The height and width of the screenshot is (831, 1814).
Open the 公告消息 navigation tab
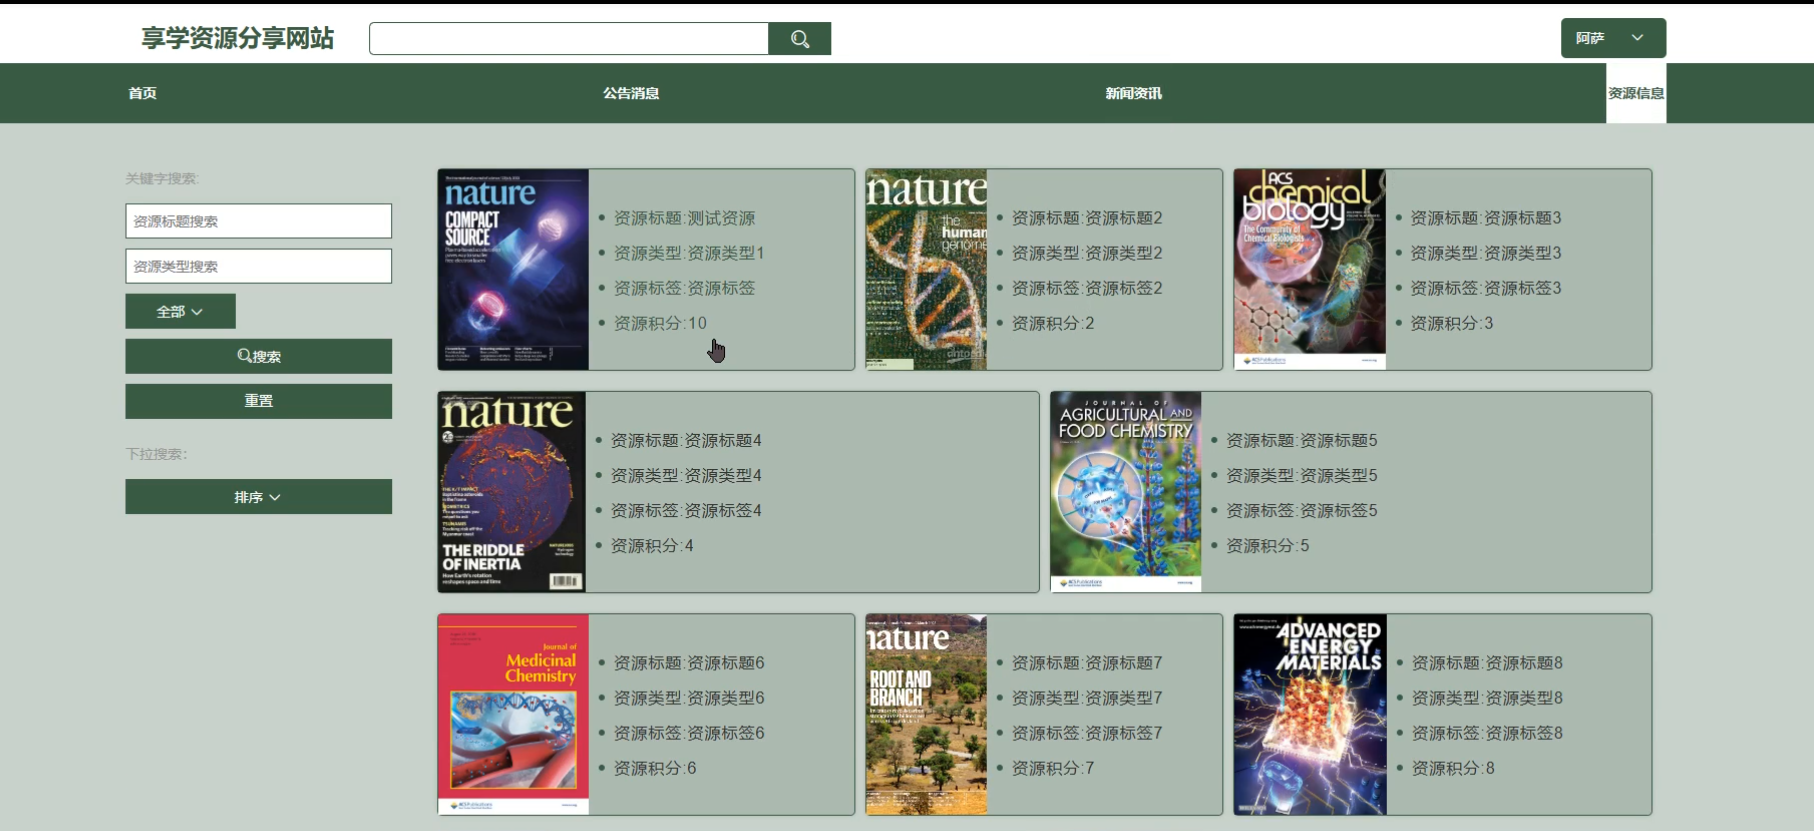point(631,93)
